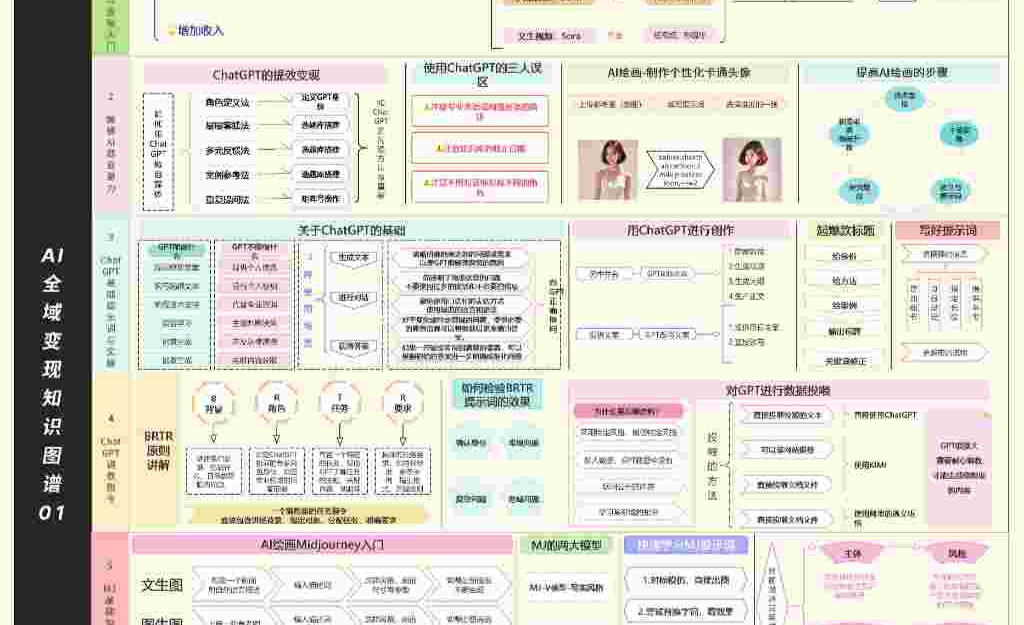Click the 生成文本 arrow box
Image resolution: width=1024 pixels, height=625 pixels.
click(x=353, y=259)
